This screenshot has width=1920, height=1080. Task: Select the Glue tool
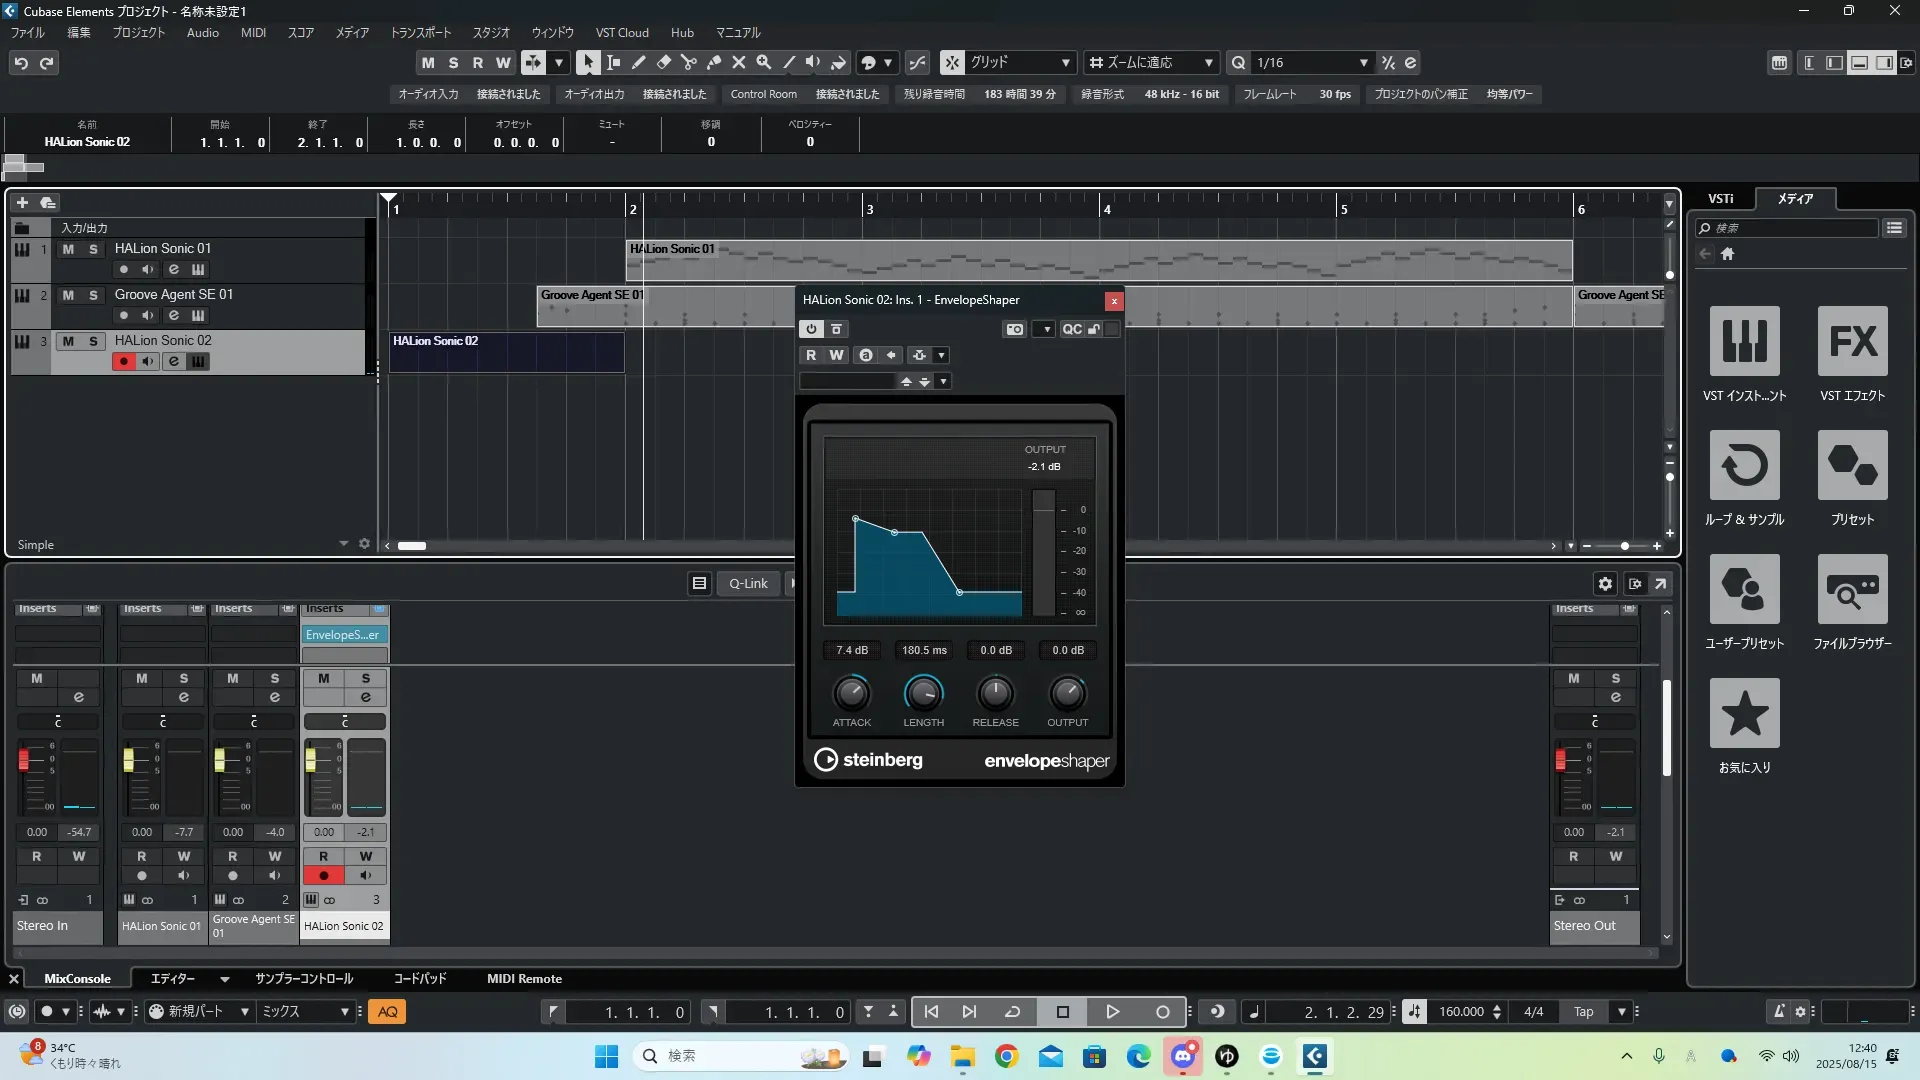713,62
